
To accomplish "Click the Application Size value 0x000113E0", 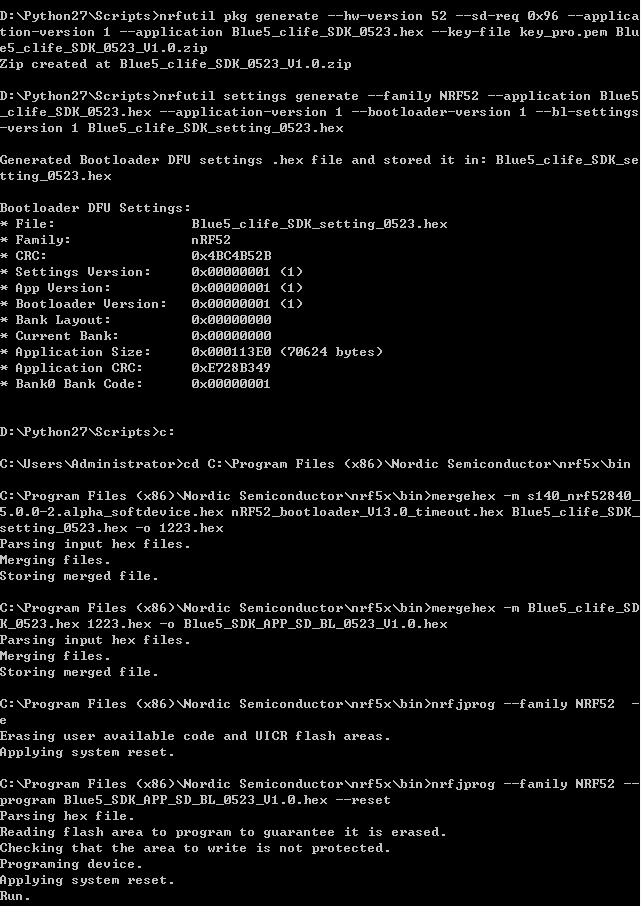I will pyautogui.click(x=231, y=352).
